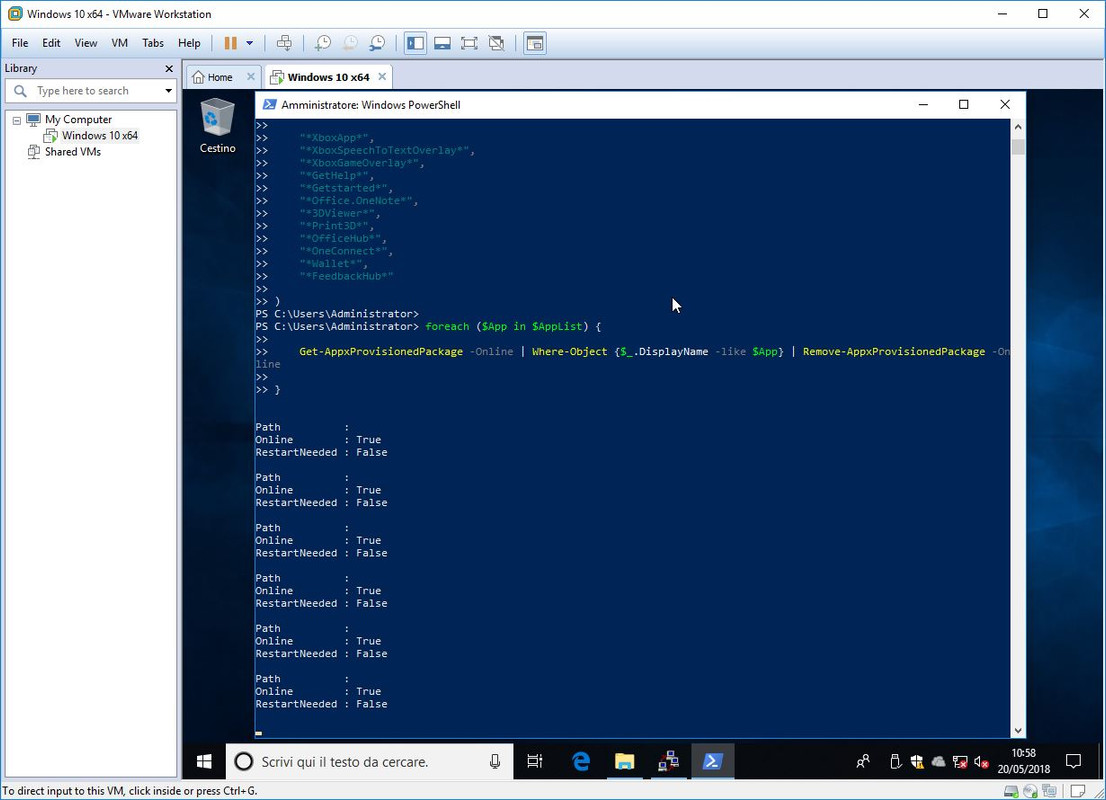Open the Action Center notifications icon
This screenshot has height=800, width=1106.
pos(1074,761)
